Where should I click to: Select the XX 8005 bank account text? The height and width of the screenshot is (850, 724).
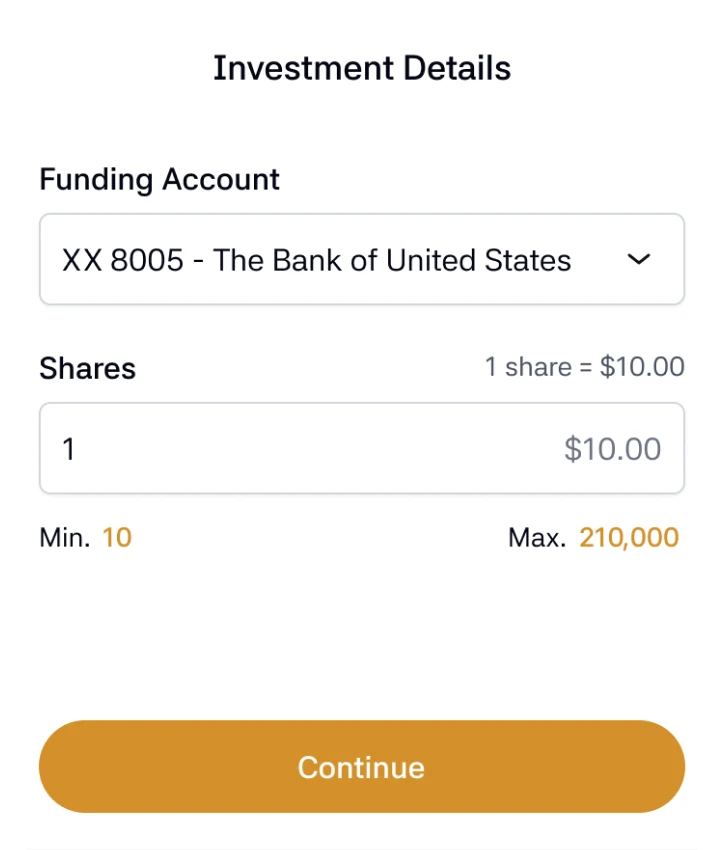point(122,261)
